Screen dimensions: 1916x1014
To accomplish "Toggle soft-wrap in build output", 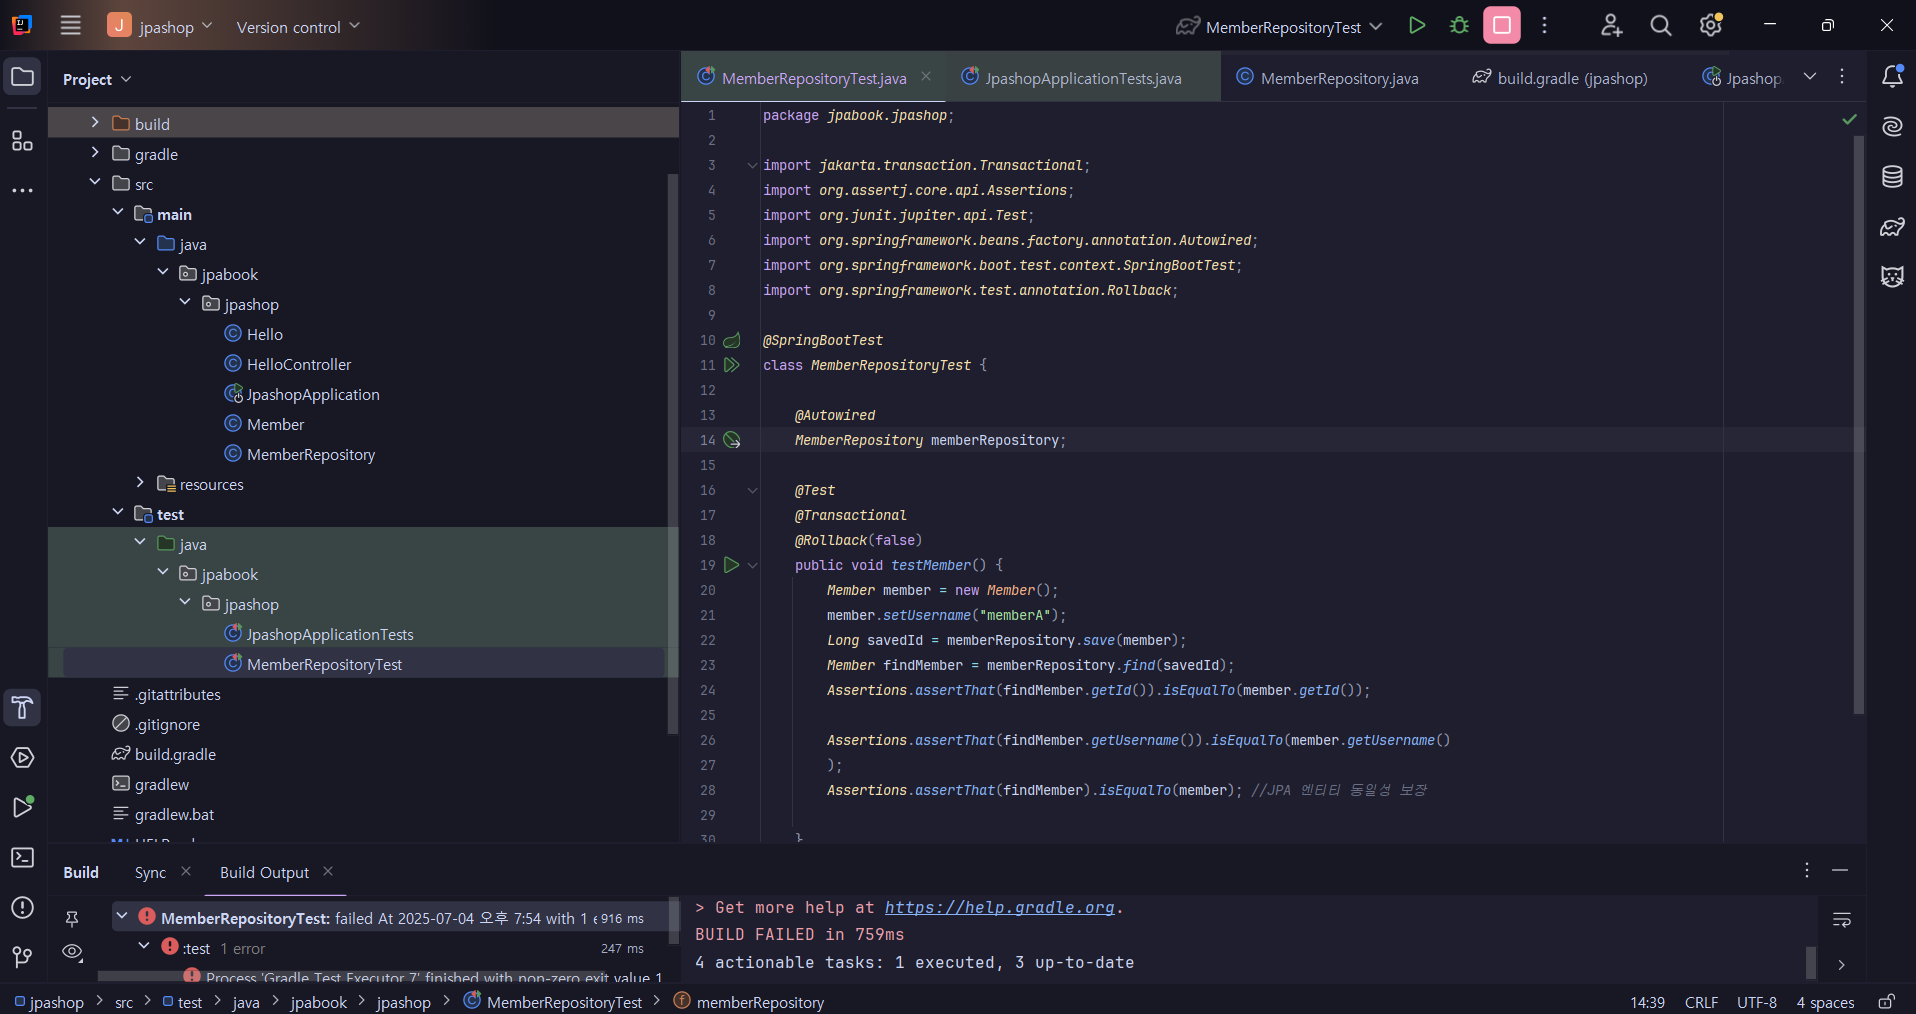I will (x=1842, y=919).
